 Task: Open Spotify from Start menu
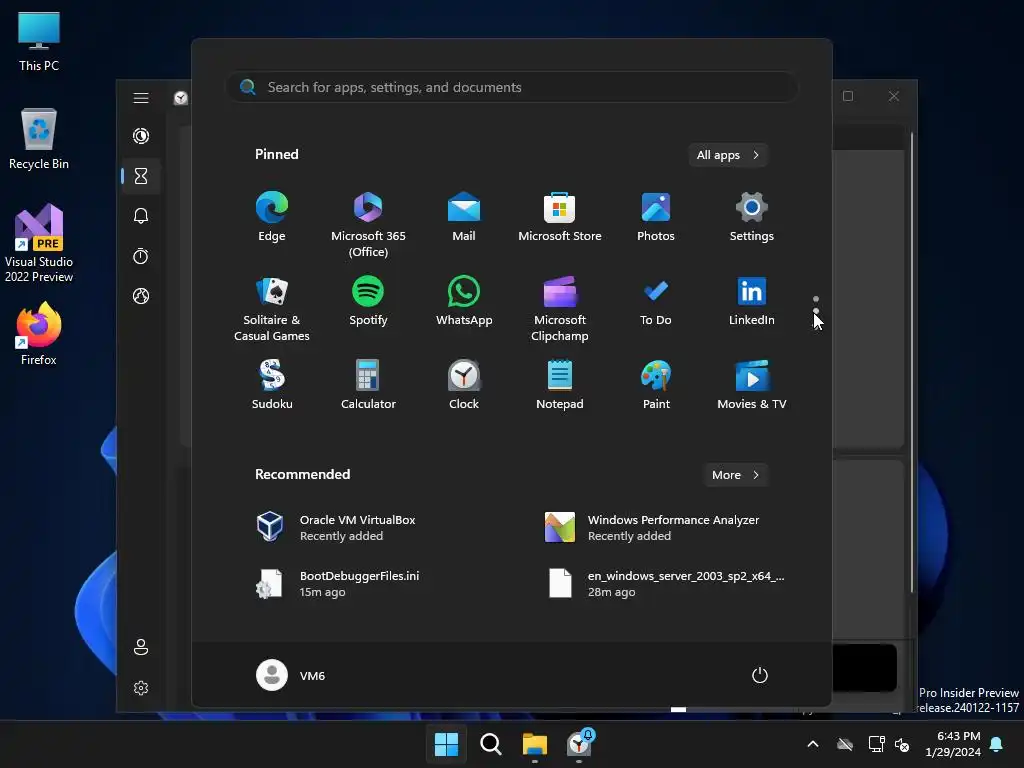368,301
